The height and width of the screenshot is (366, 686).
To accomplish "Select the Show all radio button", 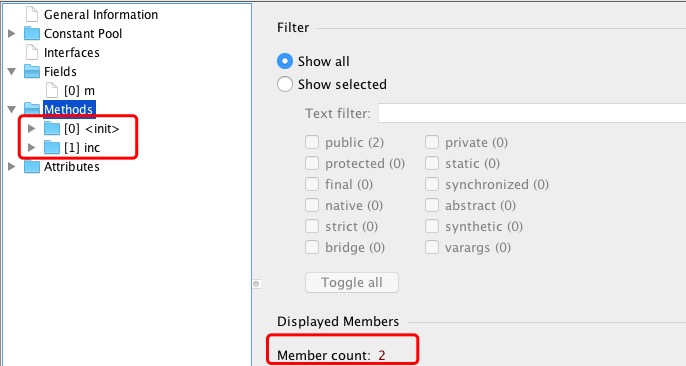I will pos(285,61).
